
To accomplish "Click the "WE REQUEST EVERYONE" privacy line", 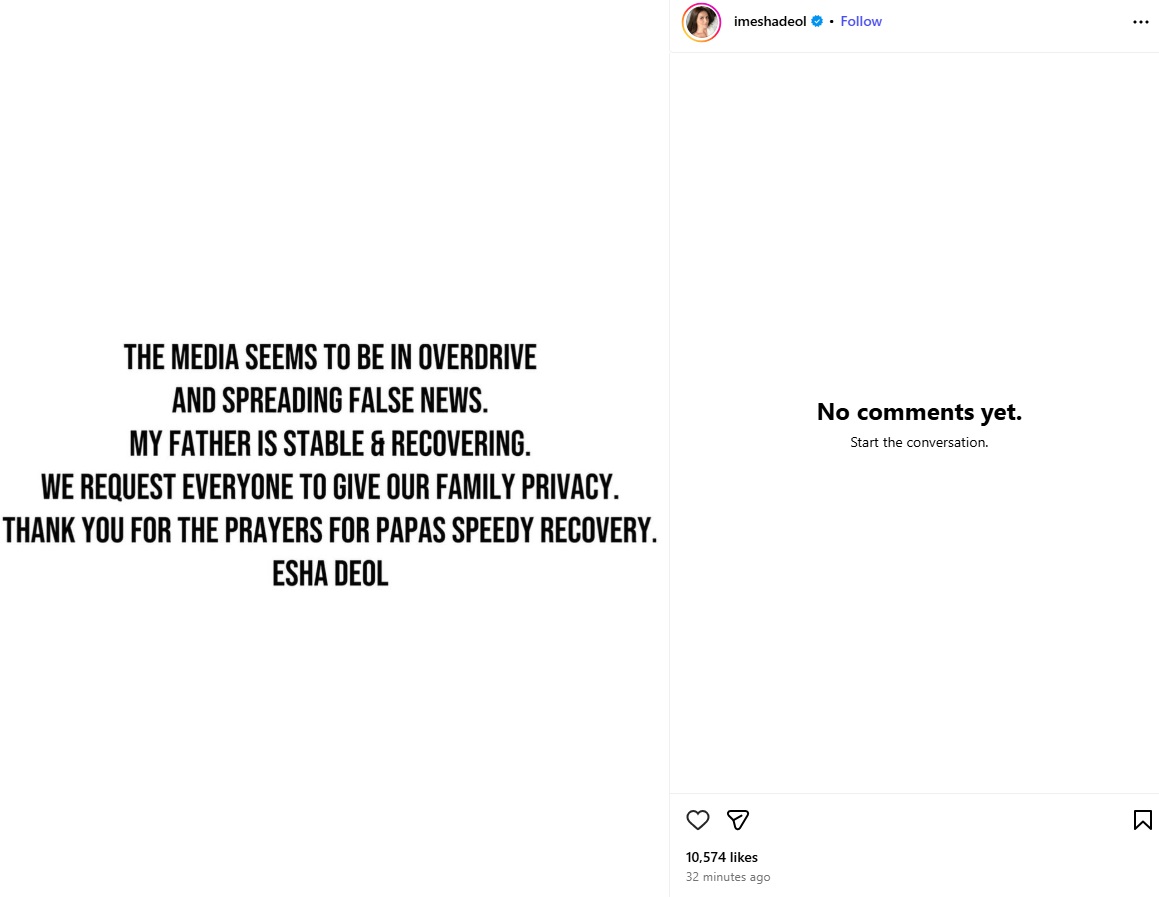I will [330, 487].
